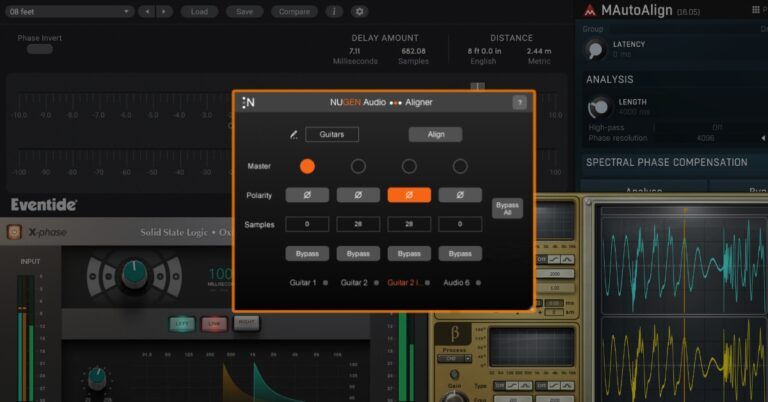This screenshot has height=402, width=768.
Task: Expand the Phase resolution arrow in MAutoAlign
Action: (x=763, y=139)
